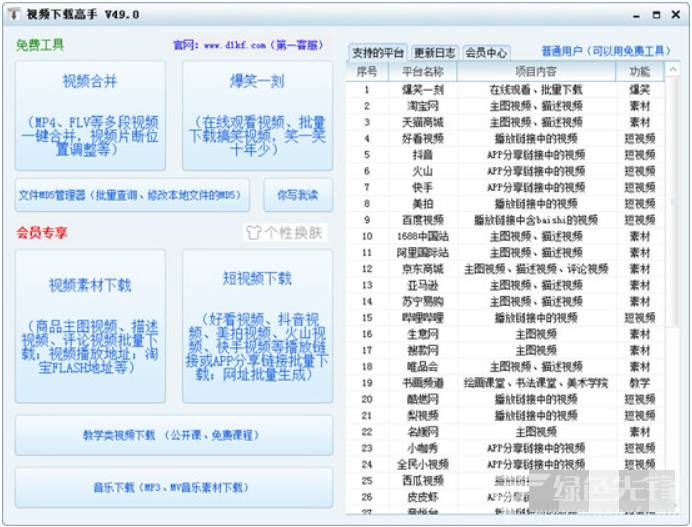Launch 文件MD5管理器
The height and width of the screenshot is (527, 692).
132,195
